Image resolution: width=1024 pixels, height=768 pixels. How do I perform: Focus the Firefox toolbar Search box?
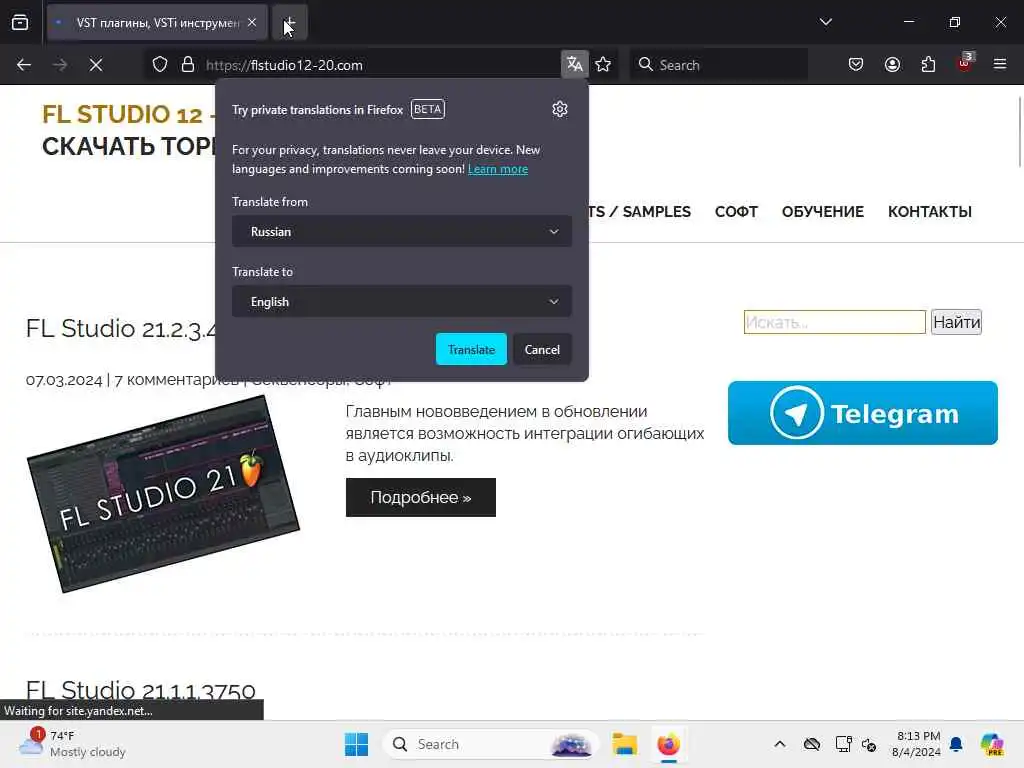[718, 65]
